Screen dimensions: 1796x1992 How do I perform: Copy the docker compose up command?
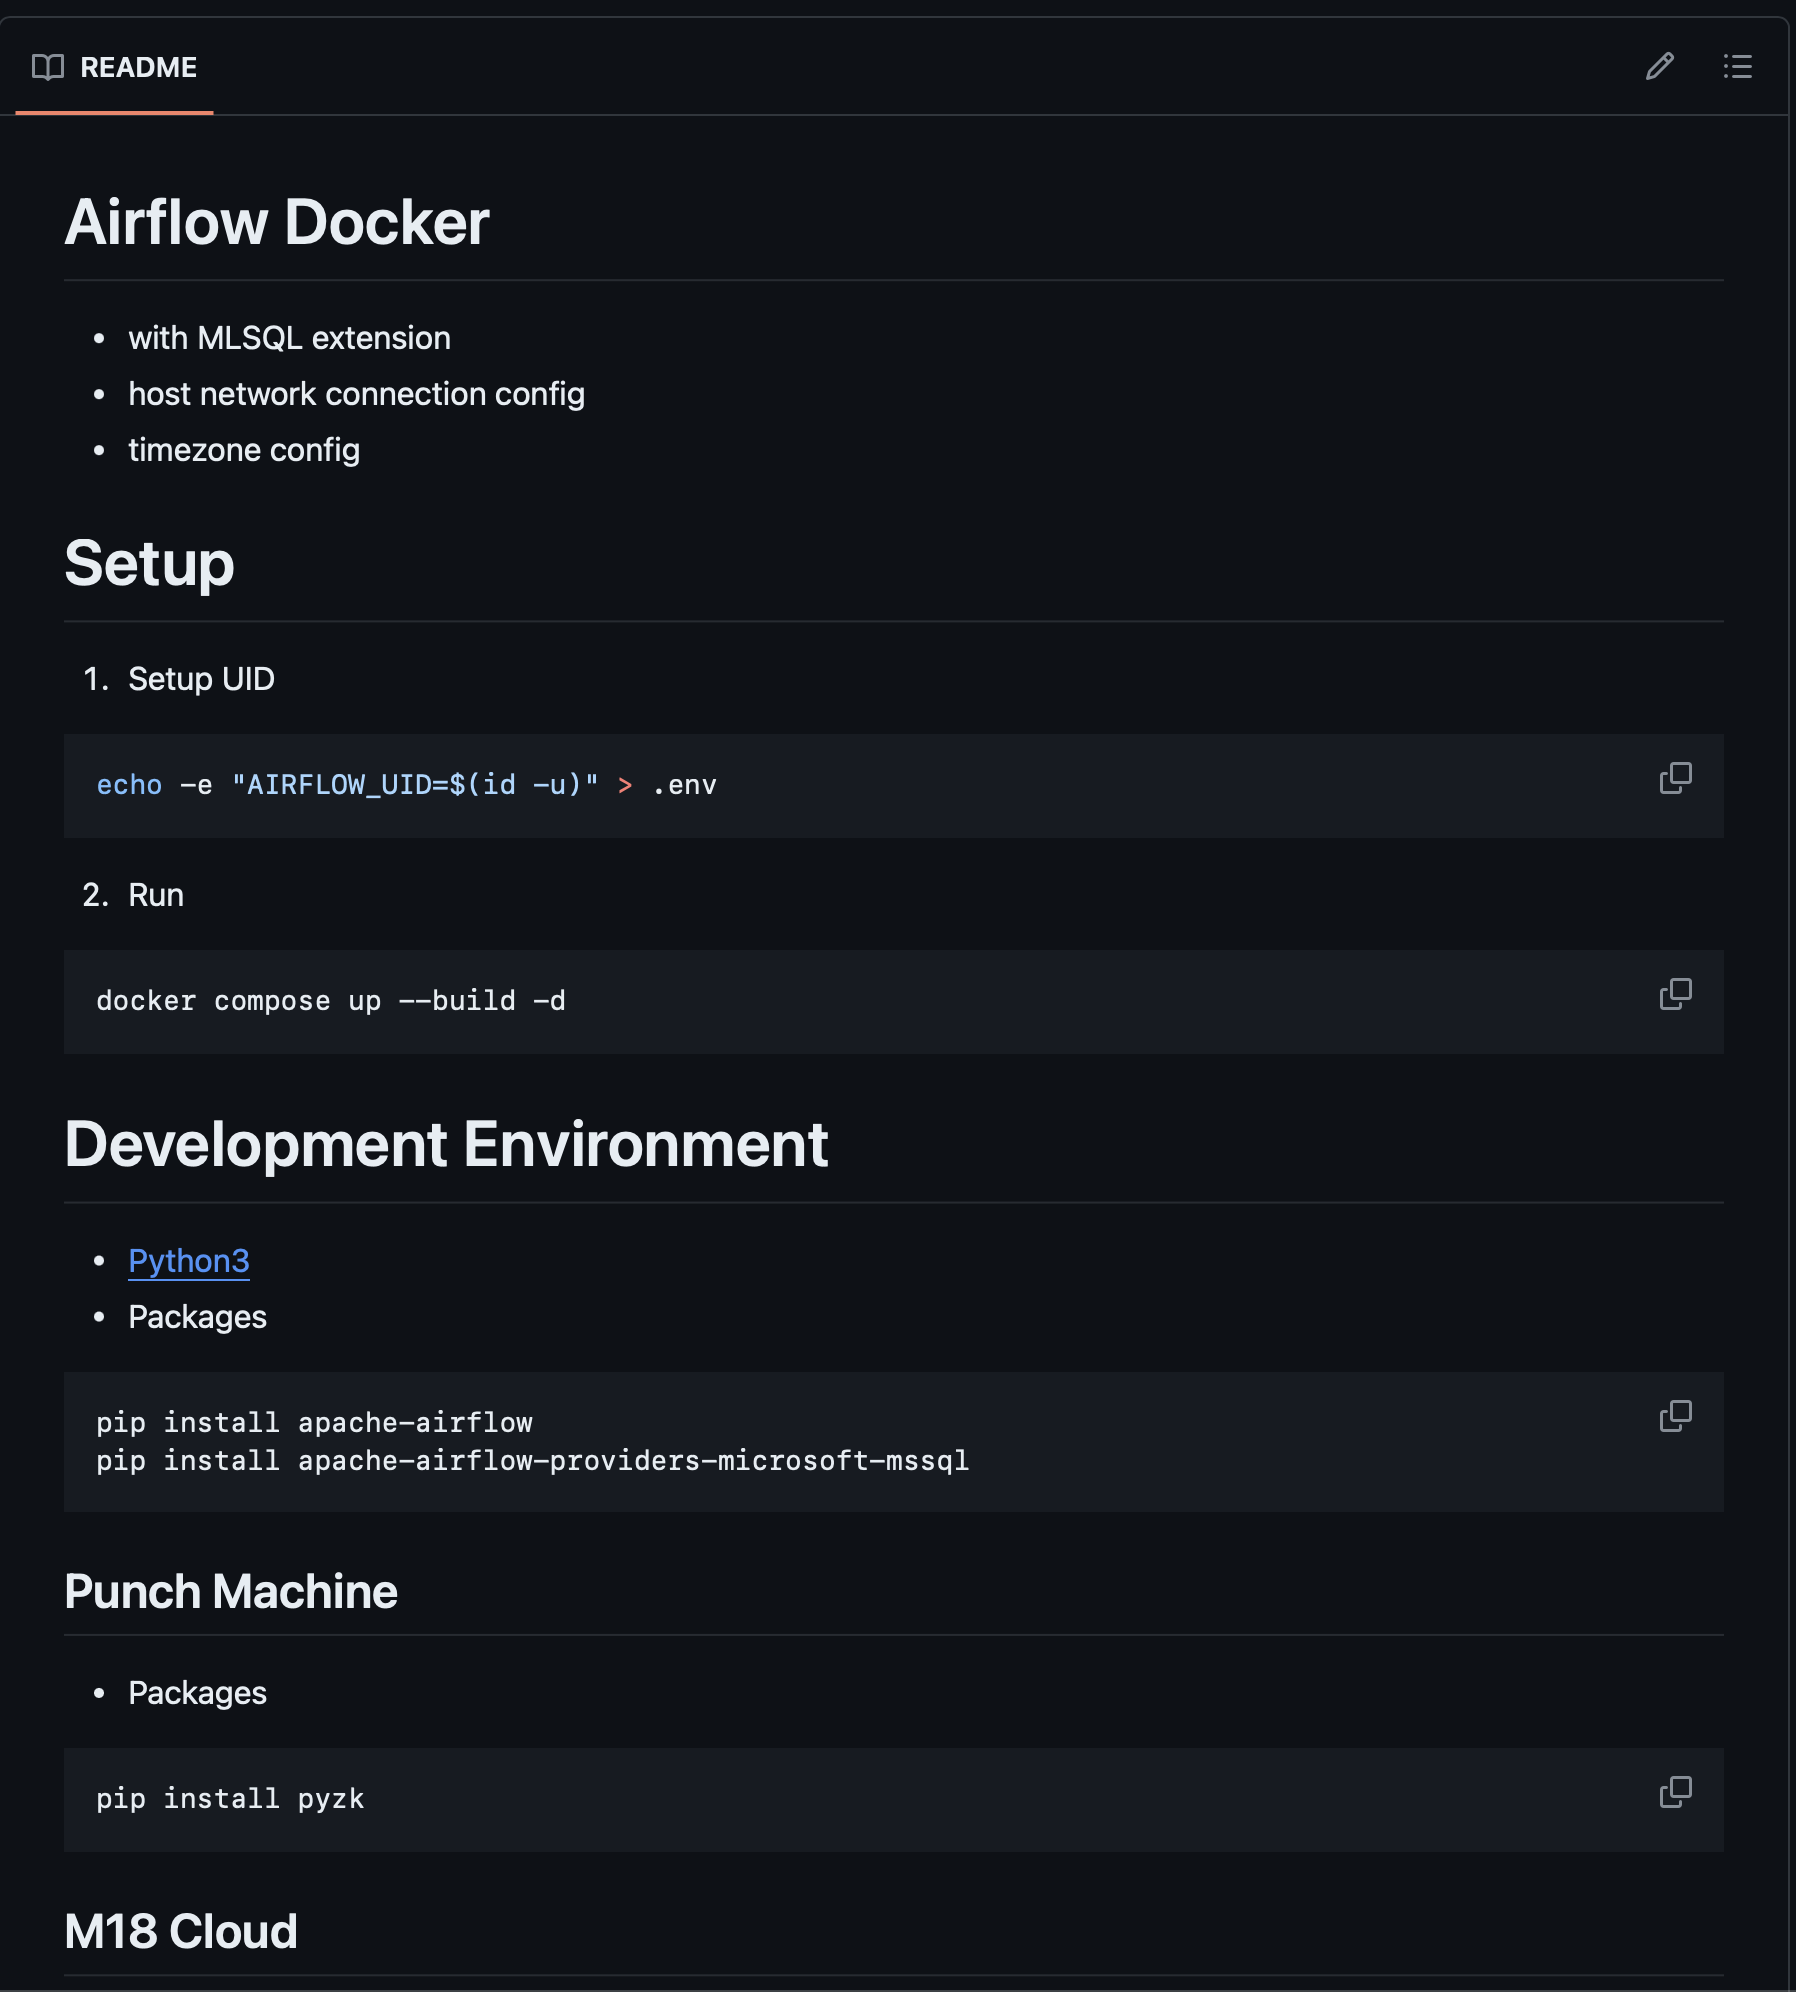coord(1676,994)
